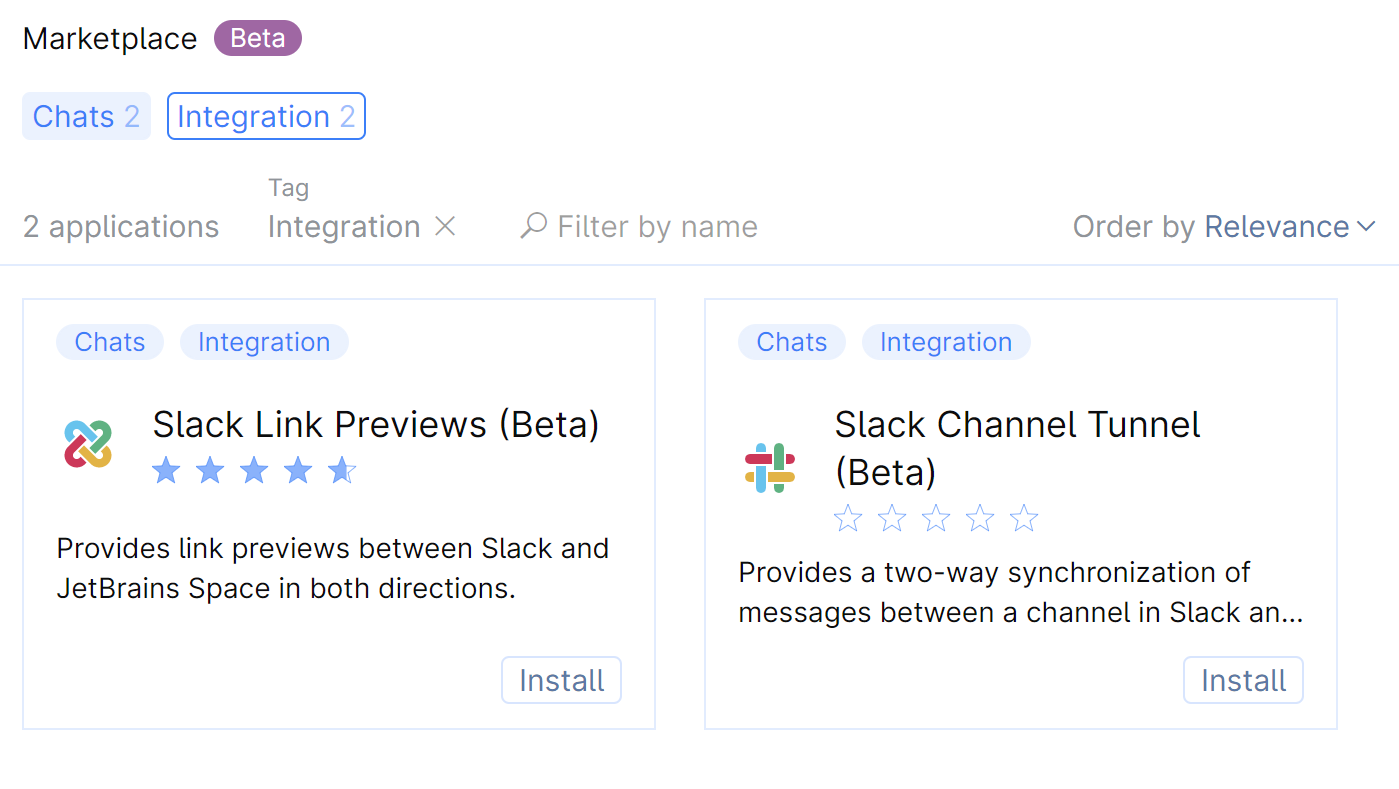
Task: Click the first star under Slack Channel Tunnel
Action: 847,518
